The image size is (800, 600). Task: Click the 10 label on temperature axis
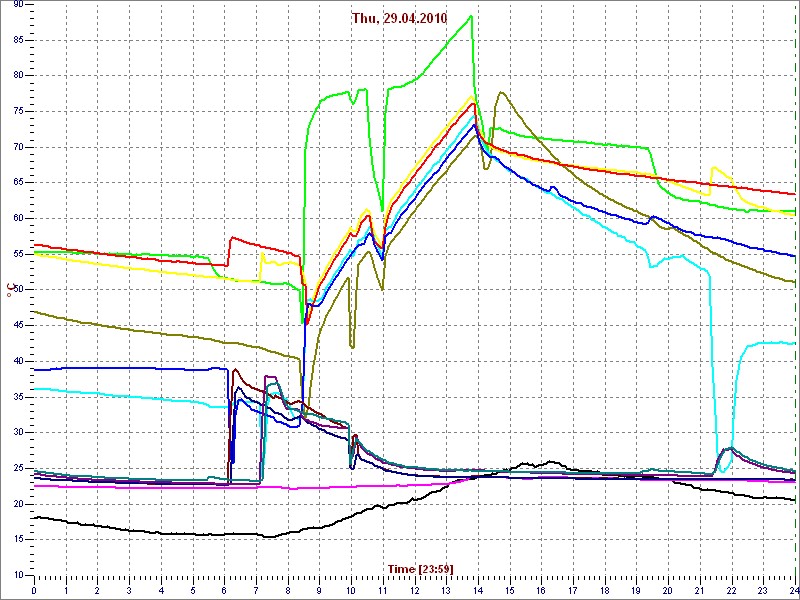pos(18,575)
